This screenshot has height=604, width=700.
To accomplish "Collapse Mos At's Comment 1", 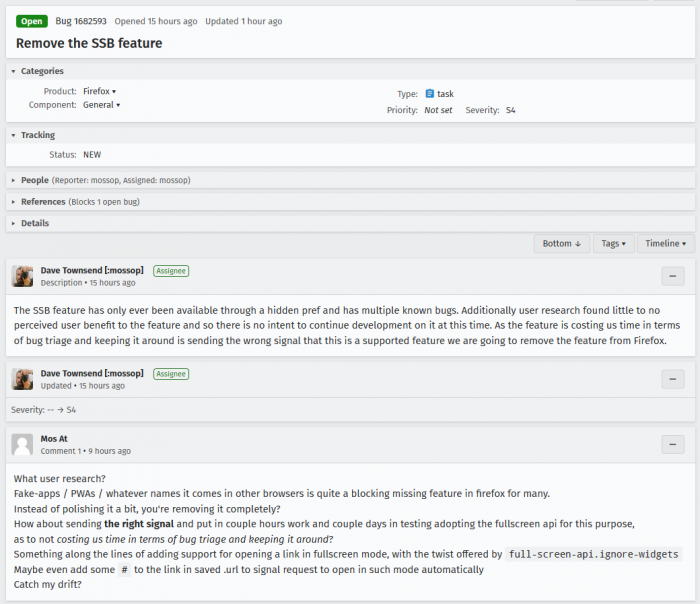I will point(673,445).
